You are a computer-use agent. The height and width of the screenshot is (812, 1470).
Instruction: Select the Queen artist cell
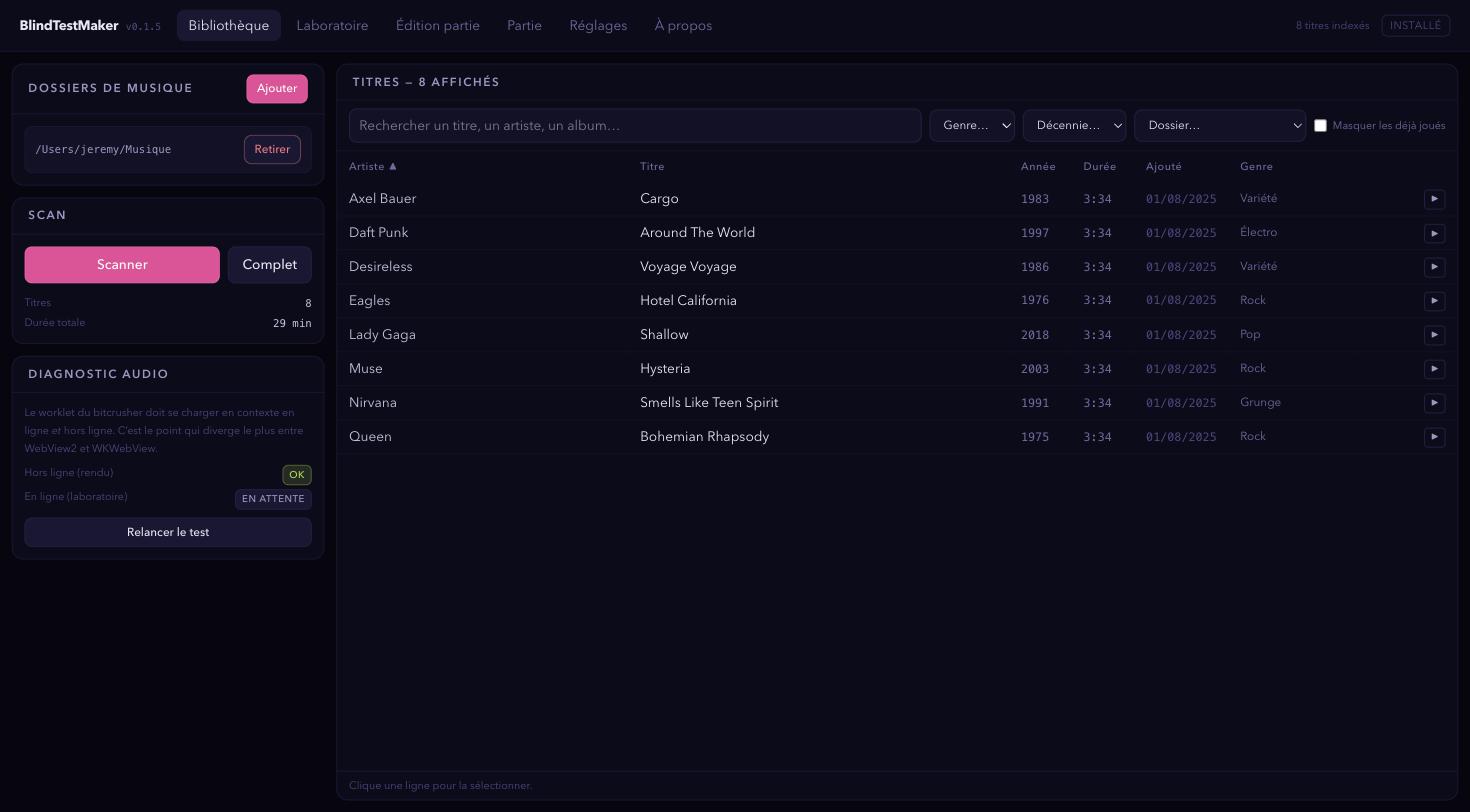(x=370, y=437)
